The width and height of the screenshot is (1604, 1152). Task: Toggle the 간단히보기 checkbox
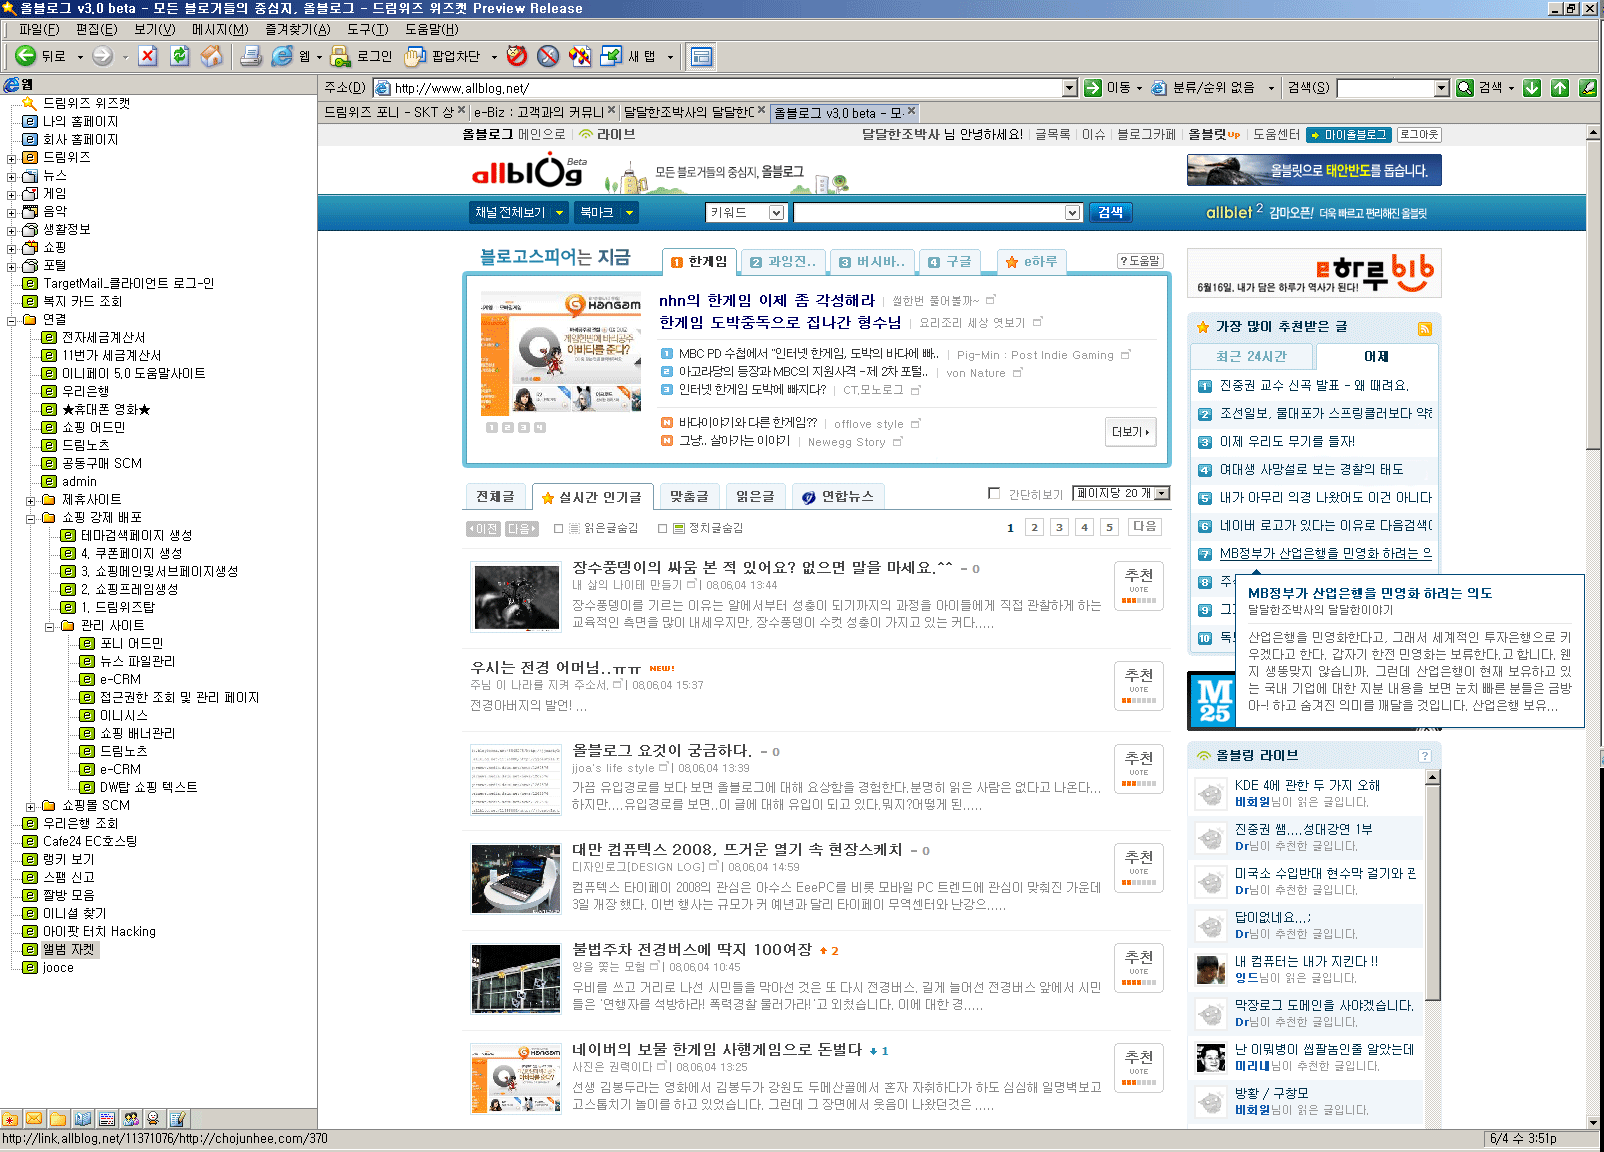pyautogui.click(x=994, y=493)
